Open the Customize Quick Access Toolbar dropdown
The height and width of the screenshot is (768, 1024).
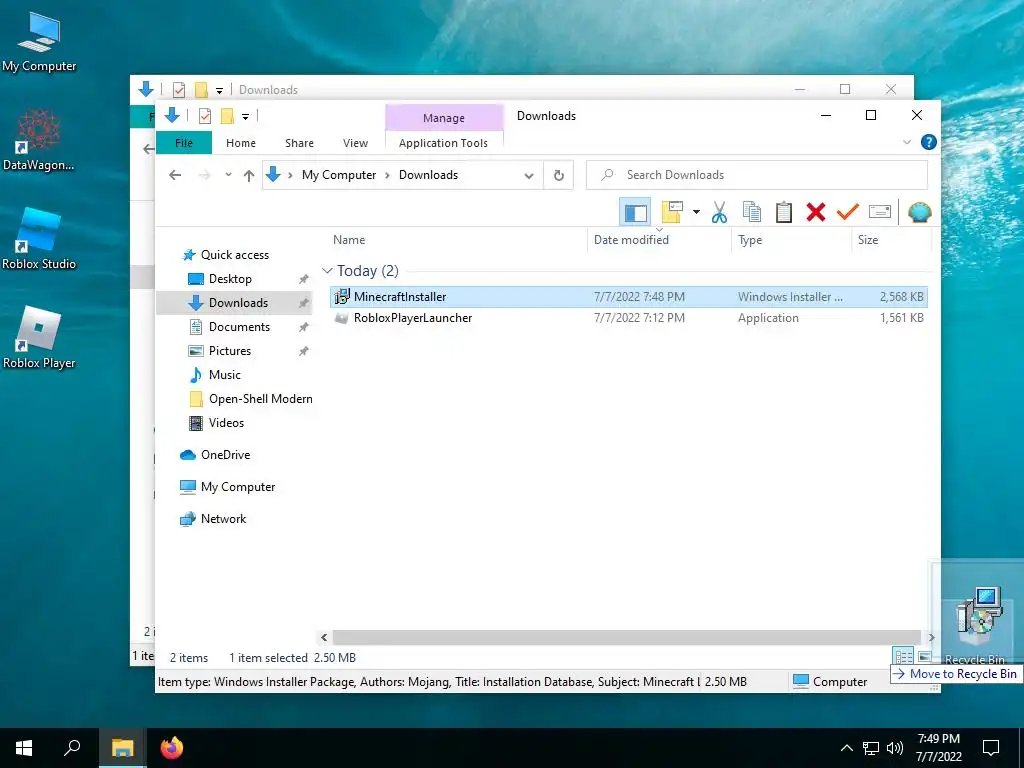point(246,117)
